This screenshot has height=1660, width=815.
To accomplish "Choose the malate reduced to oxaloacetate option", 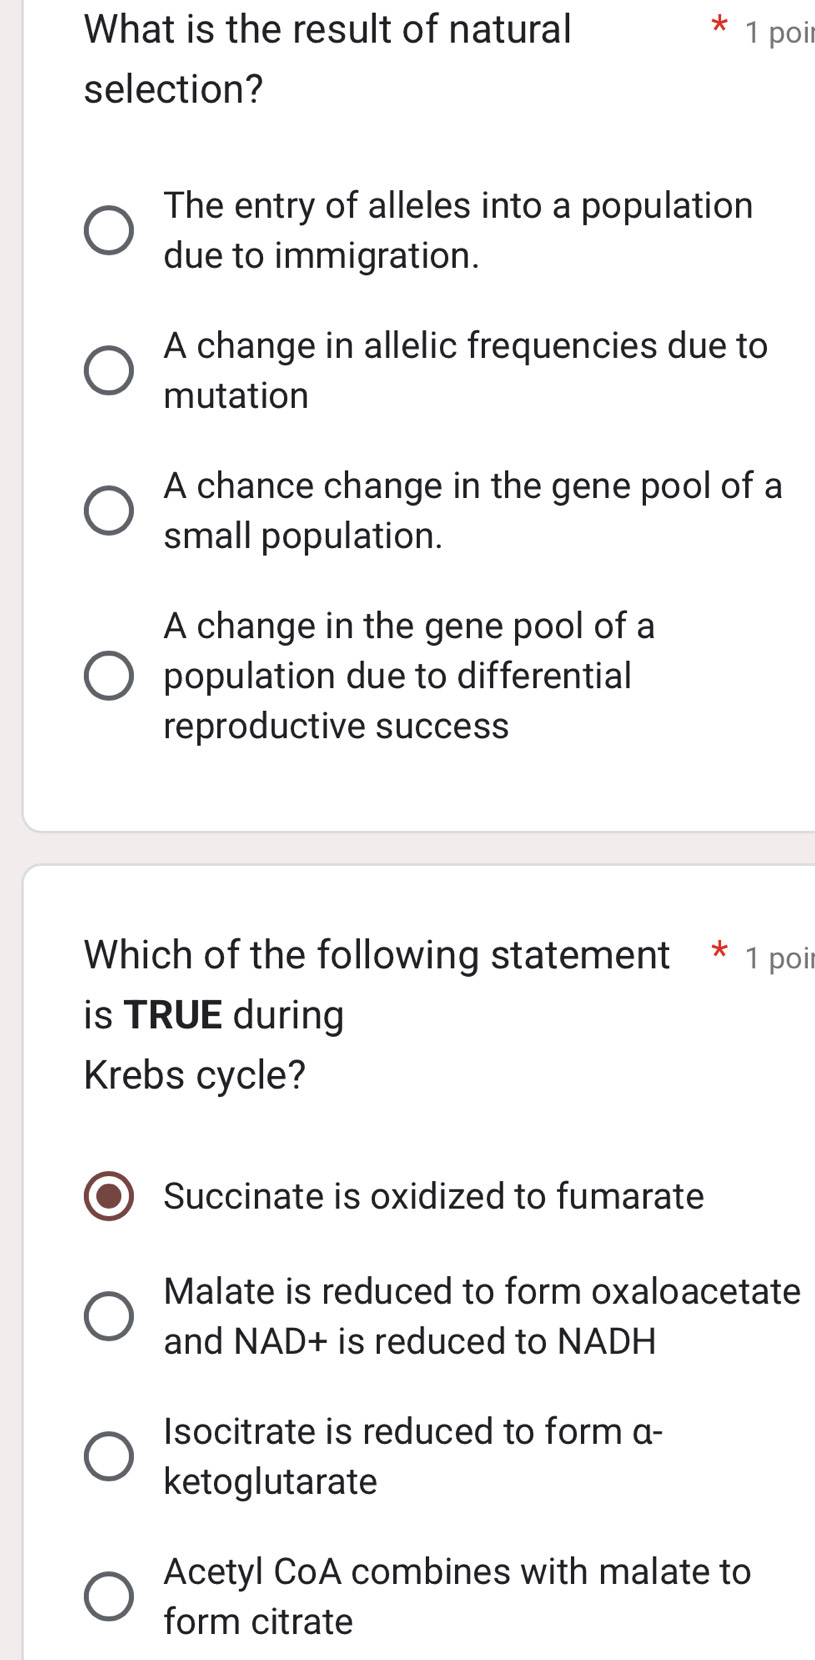I will 108,1316.
